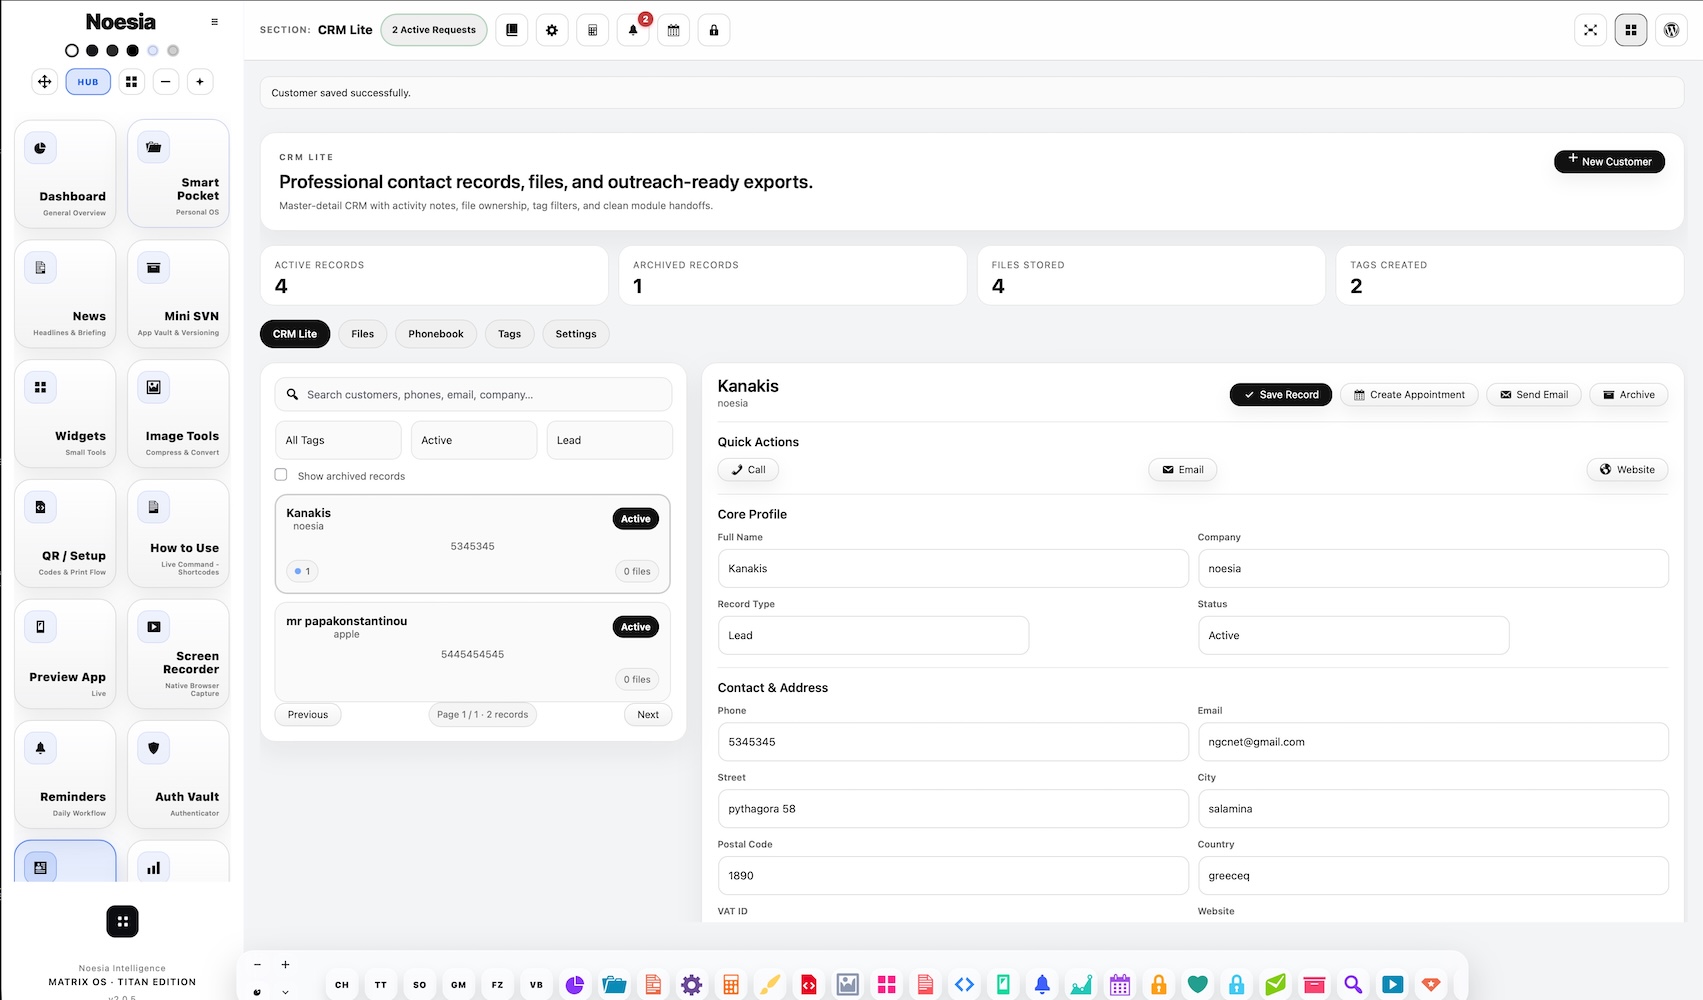The width and height of the screenshot is (1703, 1000).
Task: Click Create Appointment
Action: click(x=1409, y=395)
